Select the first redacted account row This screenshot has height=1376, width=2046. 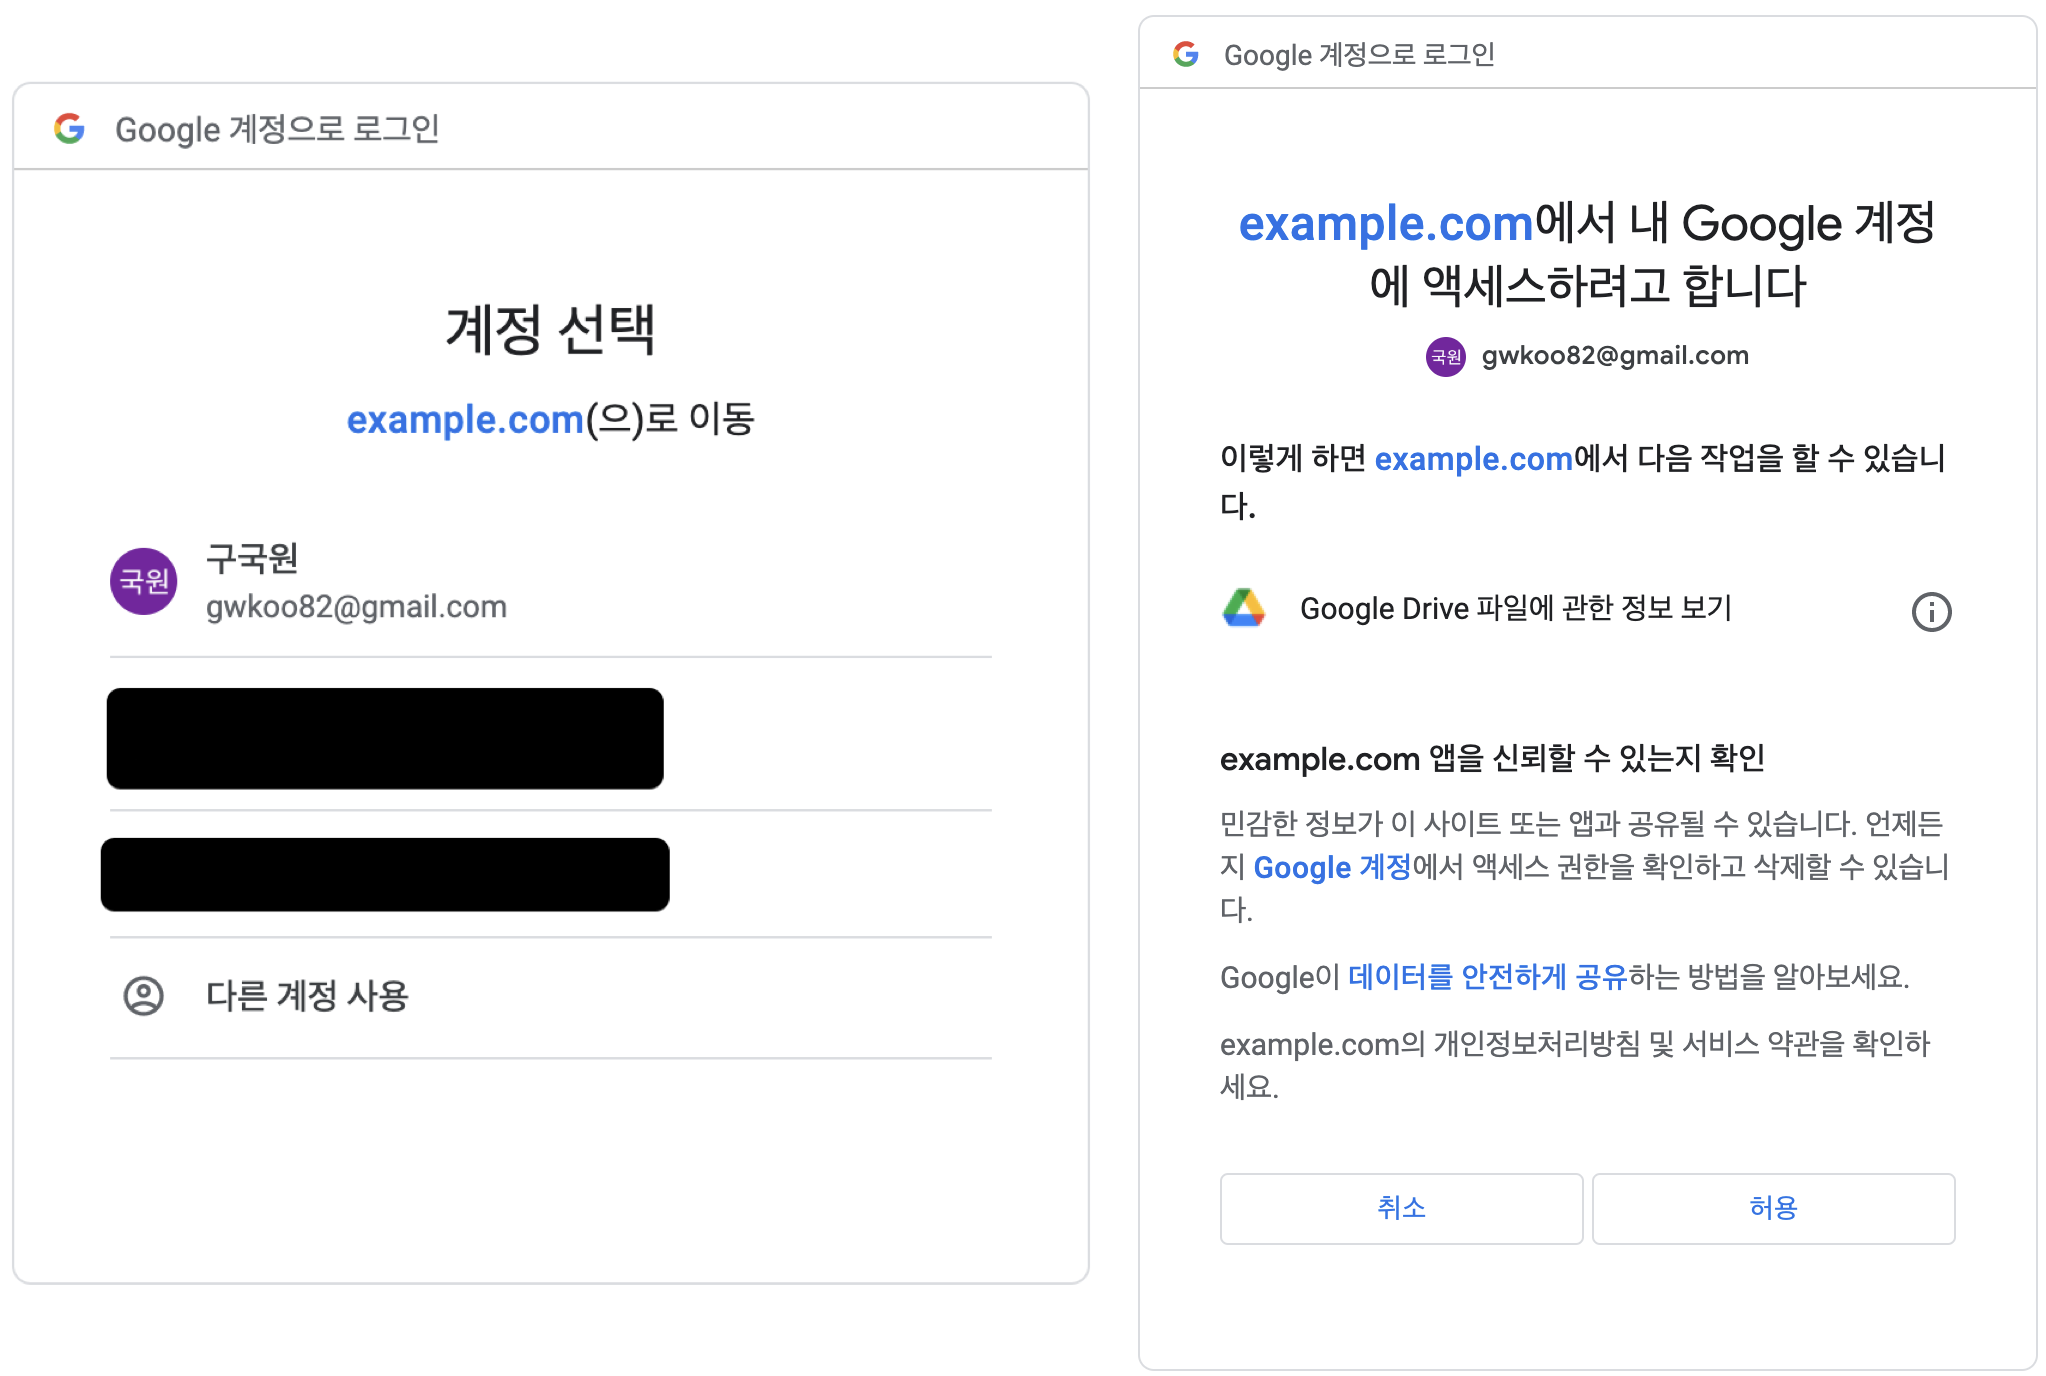[x=385, y=738]
